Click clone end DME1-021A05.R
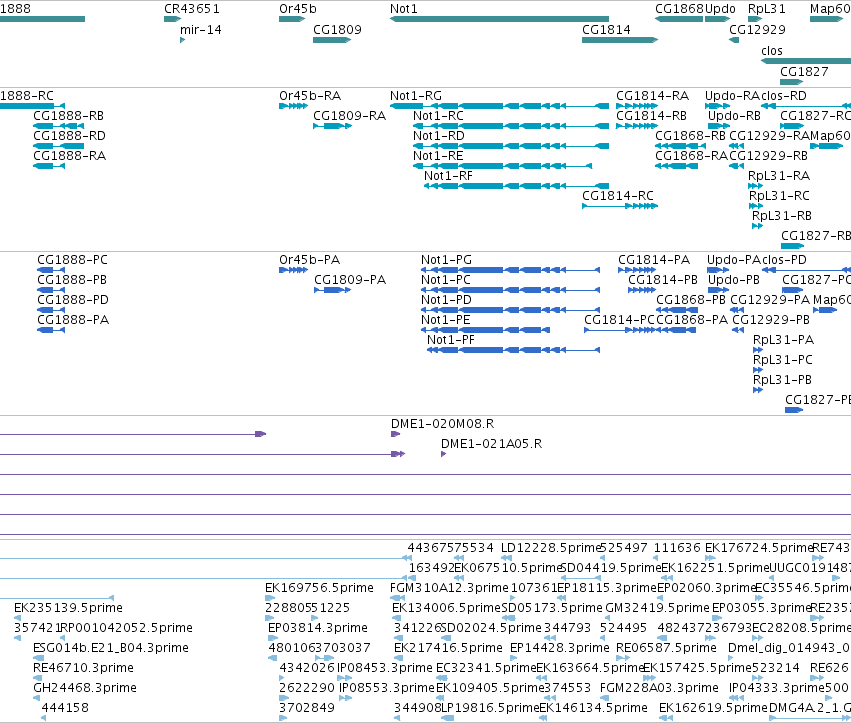This screenshot has height=723, width=851. 443,454
